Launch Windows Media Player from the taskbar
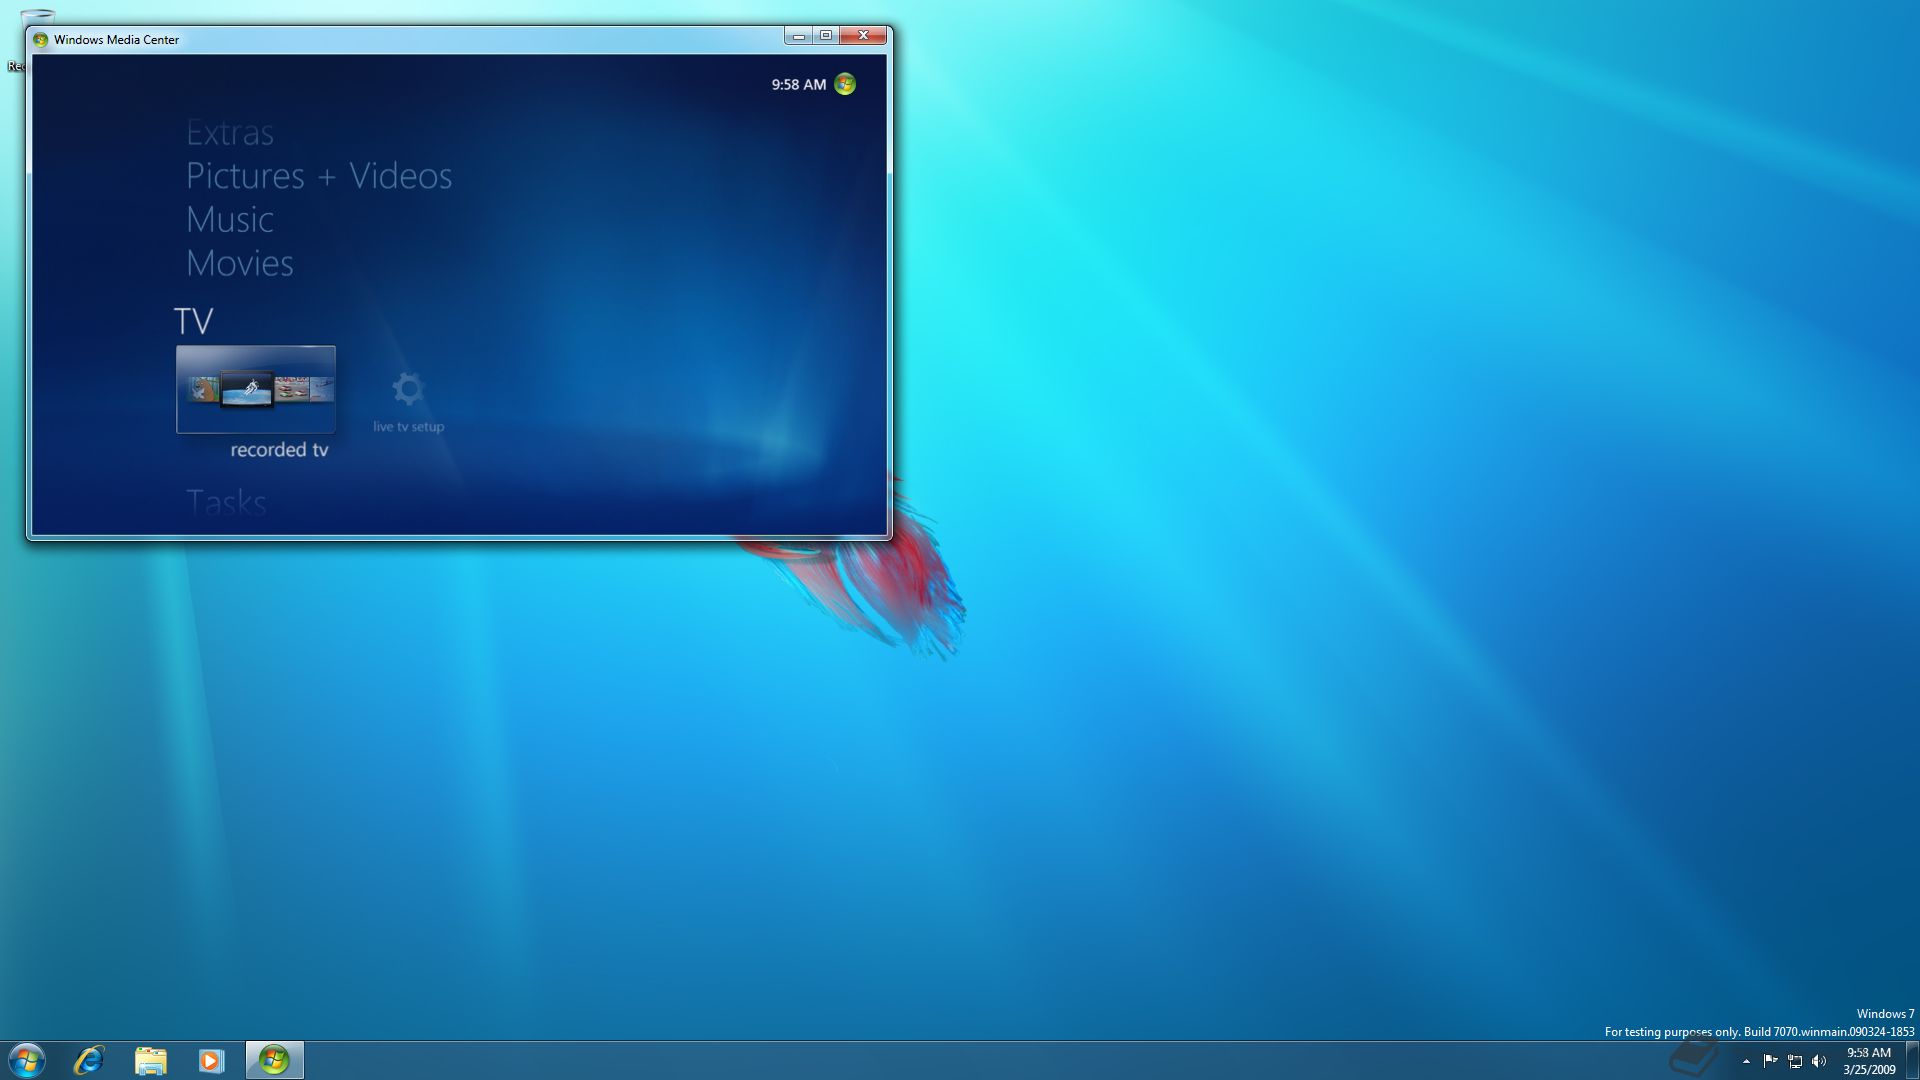1920x1080 pixels. [211, 1060]
